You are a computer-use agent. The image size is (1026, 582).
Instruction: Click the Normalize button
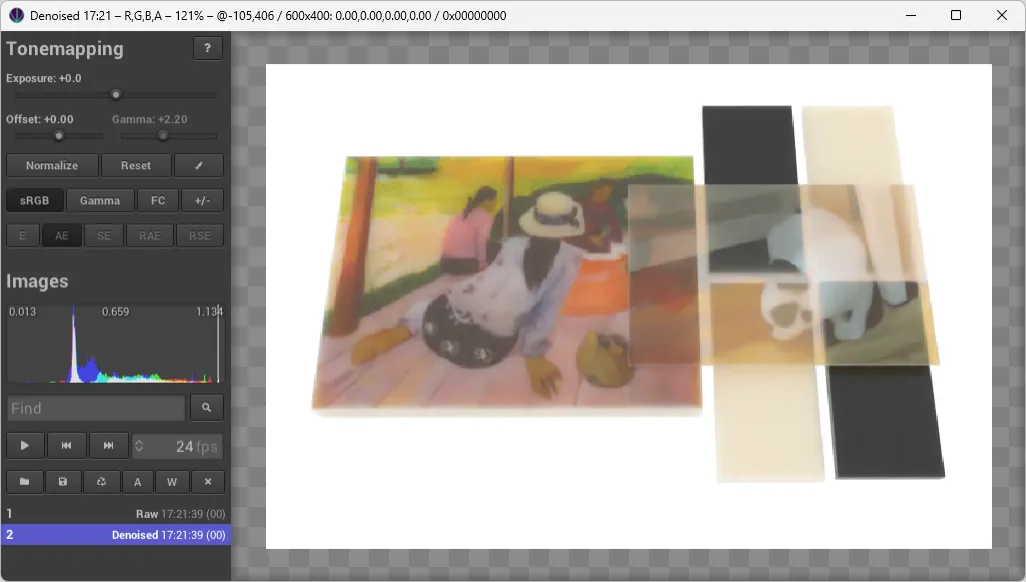pos(52,165)
